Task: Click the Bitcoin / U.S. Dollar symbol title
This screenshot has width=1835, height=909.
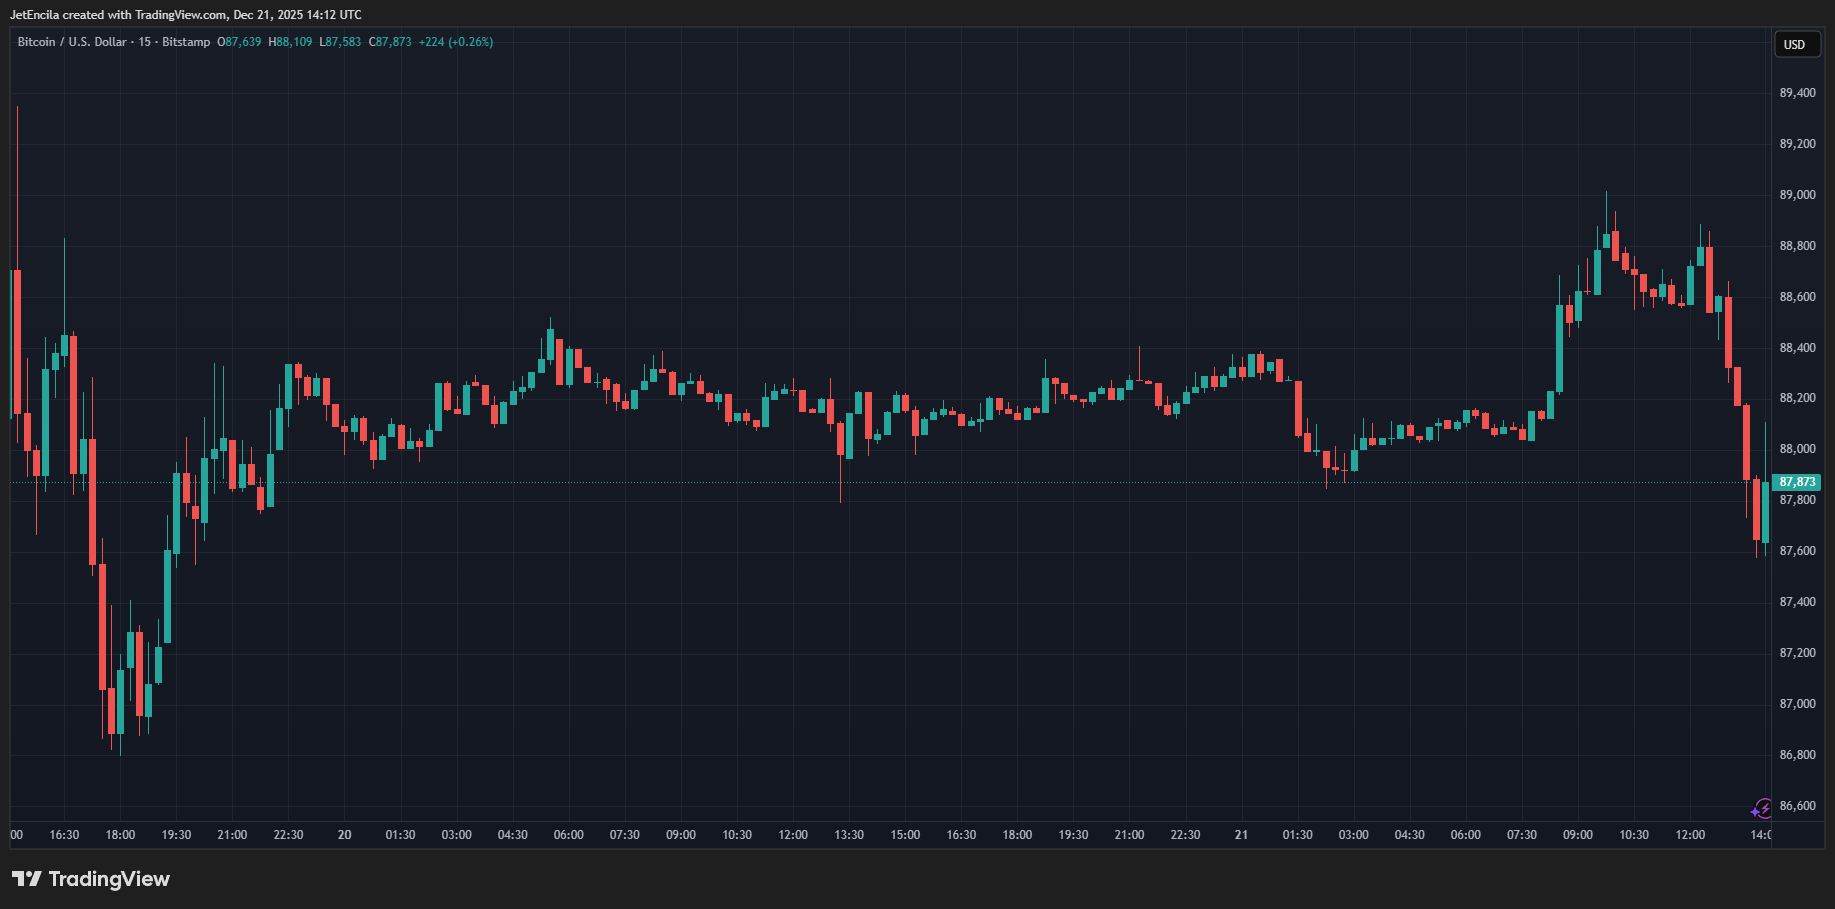Action: pyautogui.click(x=72, y=42)
